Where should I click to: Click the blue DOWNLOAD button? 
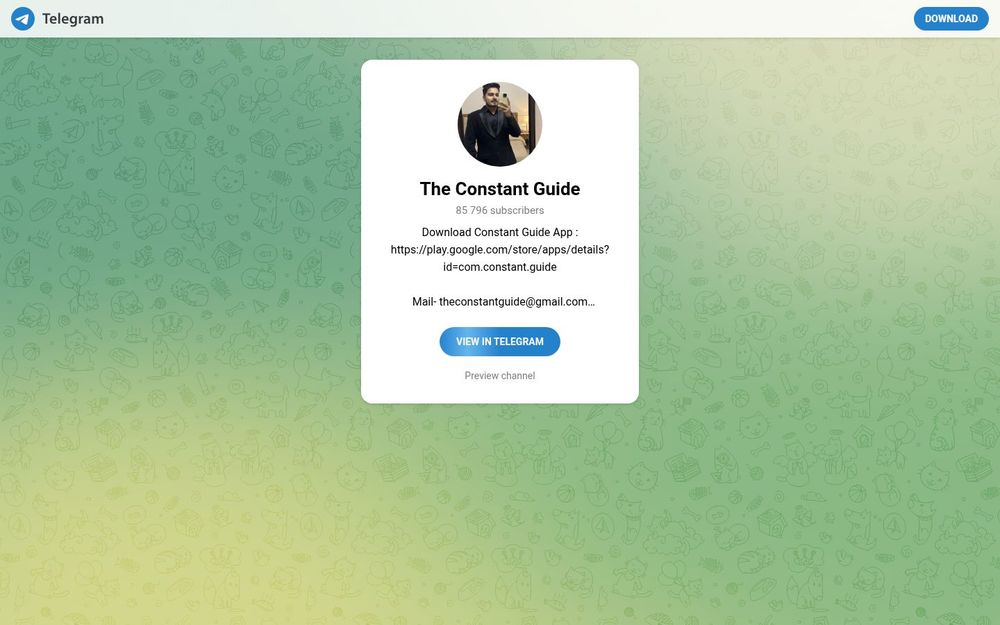951,18
